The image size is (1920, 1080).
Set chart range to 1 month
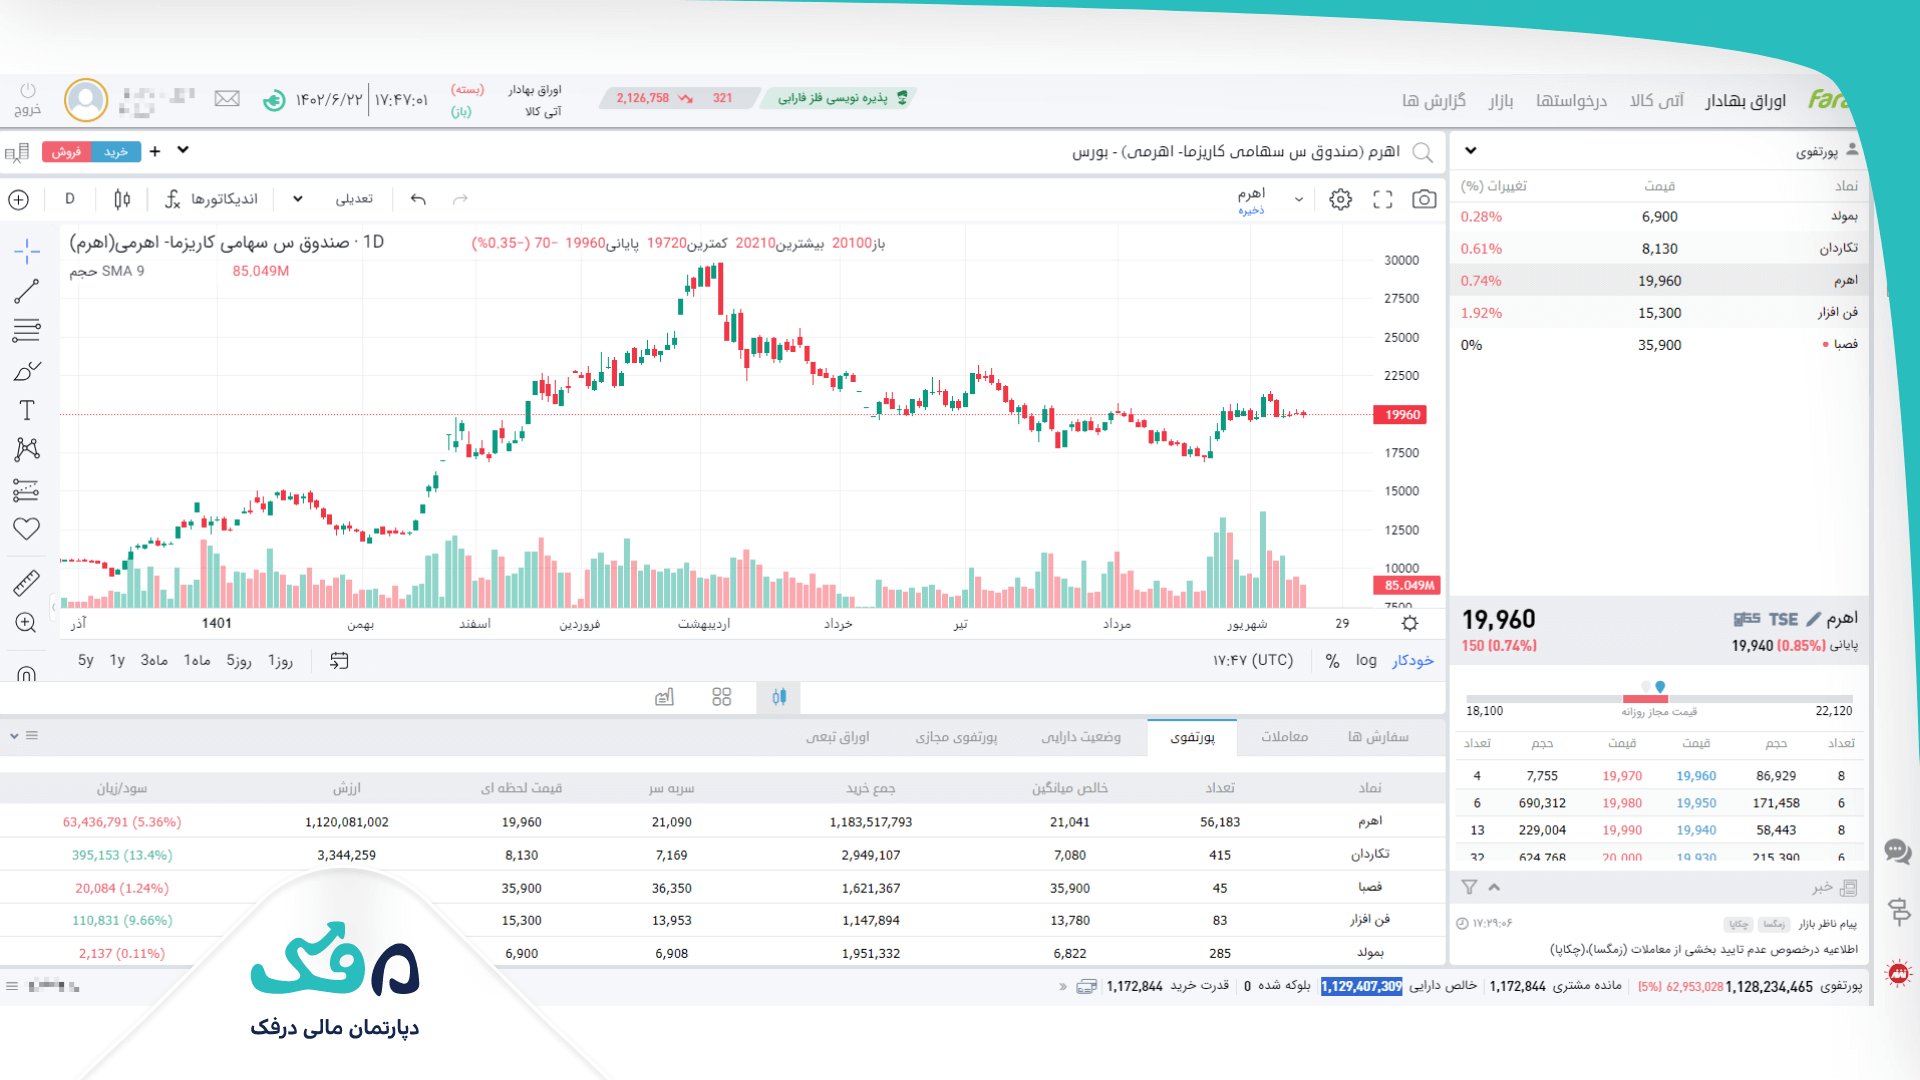pyautogui.click(x=197, y=660)
